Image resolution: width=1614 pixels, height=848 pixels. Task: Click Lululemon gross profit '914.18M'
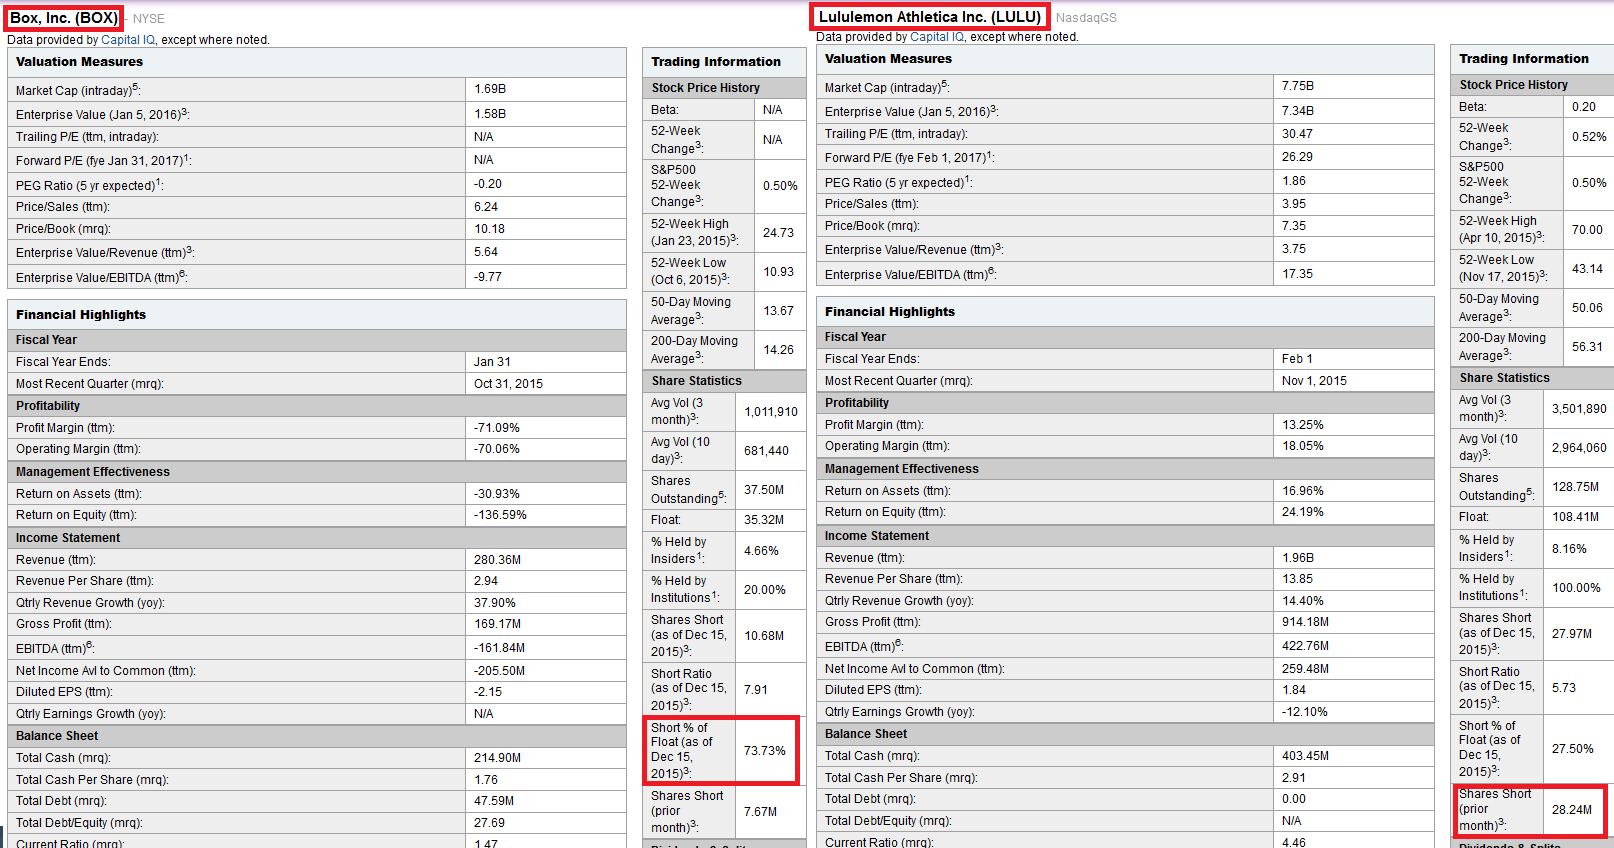pyautogui.click(x=1305, y=622)
